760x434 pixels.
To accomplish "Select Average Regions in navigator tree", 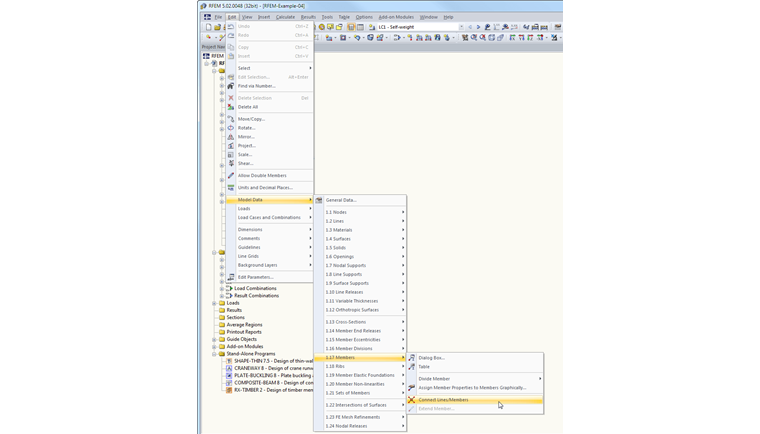I will [x=244, y=325].
